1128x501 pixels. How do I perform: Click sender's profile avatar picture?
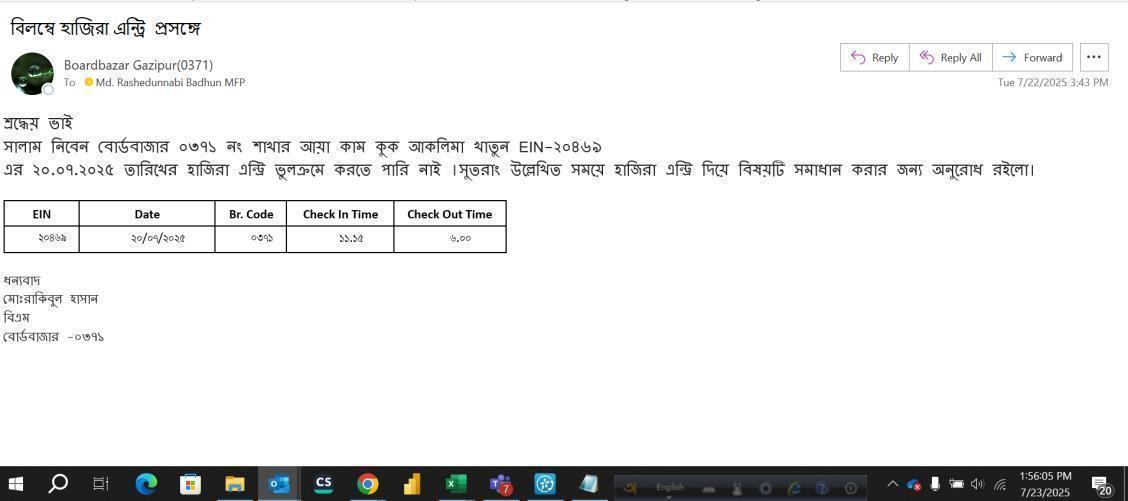tap(32, 74)
